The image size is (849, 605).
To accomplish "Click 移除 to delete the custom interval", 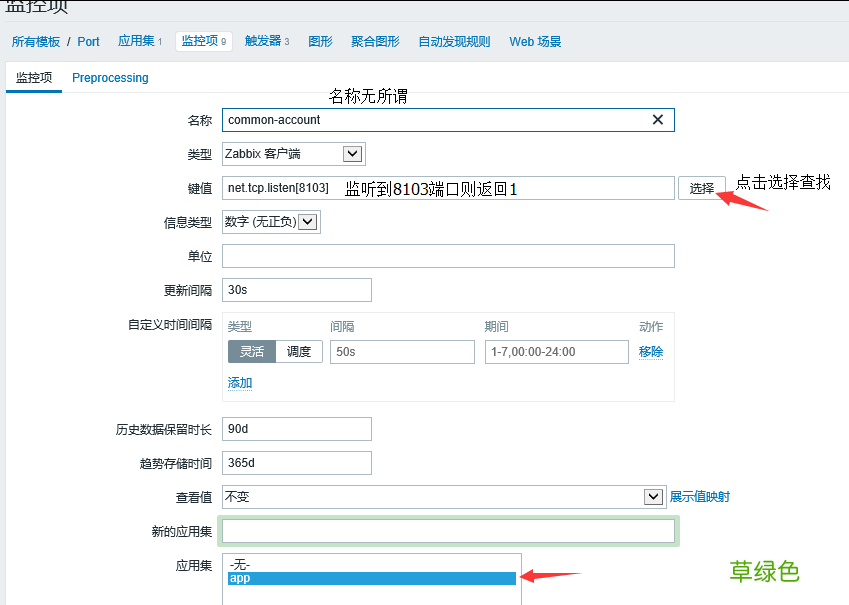I will (651, 351).
